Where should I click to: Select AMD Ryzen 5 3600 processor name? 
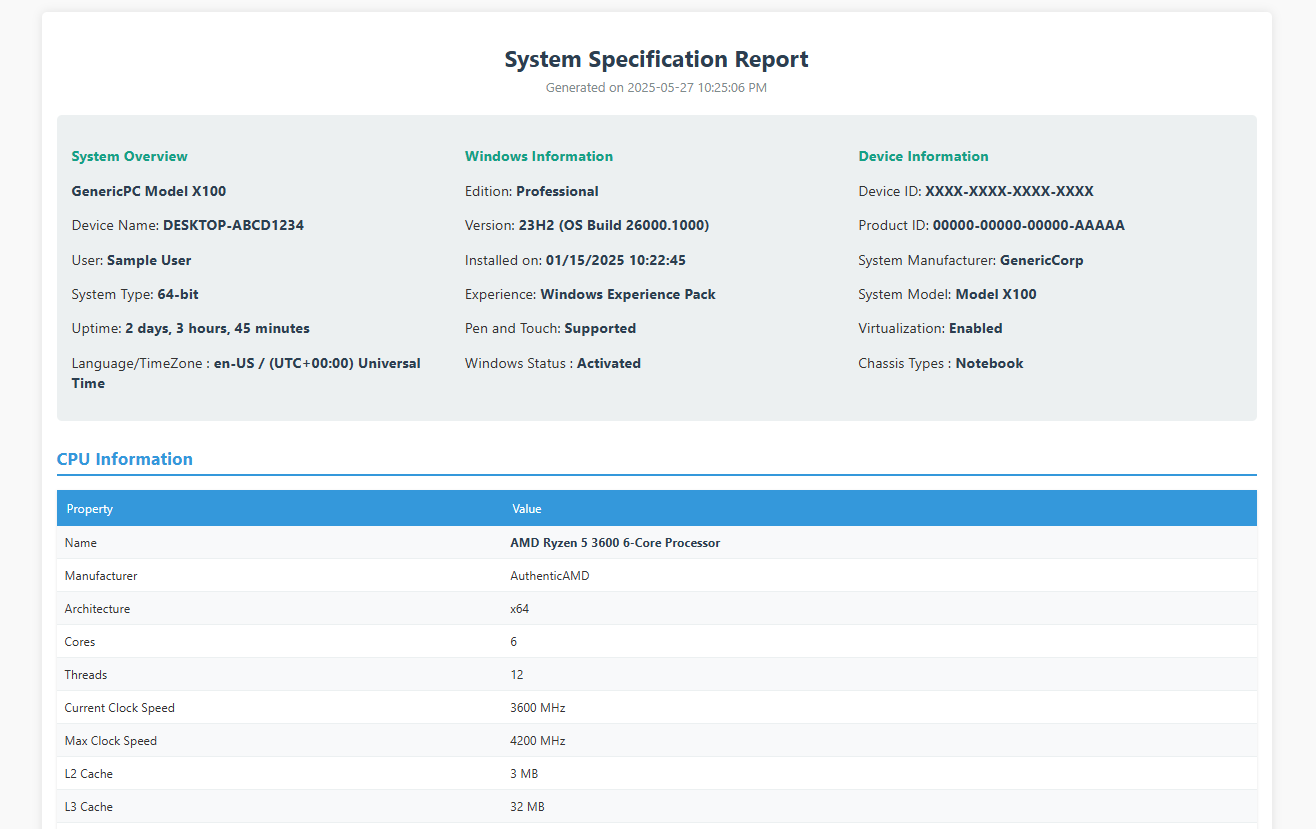[x=615, y=543]
